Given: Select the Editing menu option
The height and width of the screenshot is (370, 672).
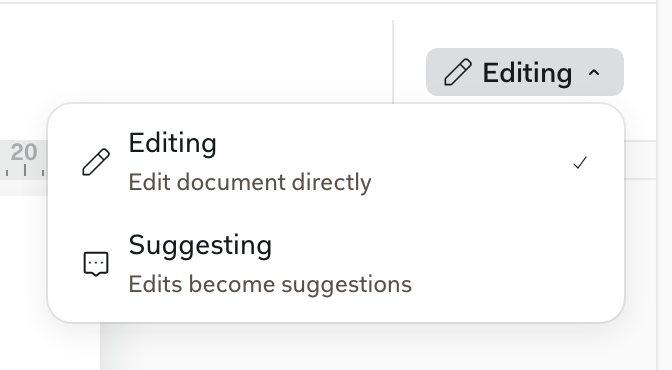Looking at the screenshot, I should point(336,162).
